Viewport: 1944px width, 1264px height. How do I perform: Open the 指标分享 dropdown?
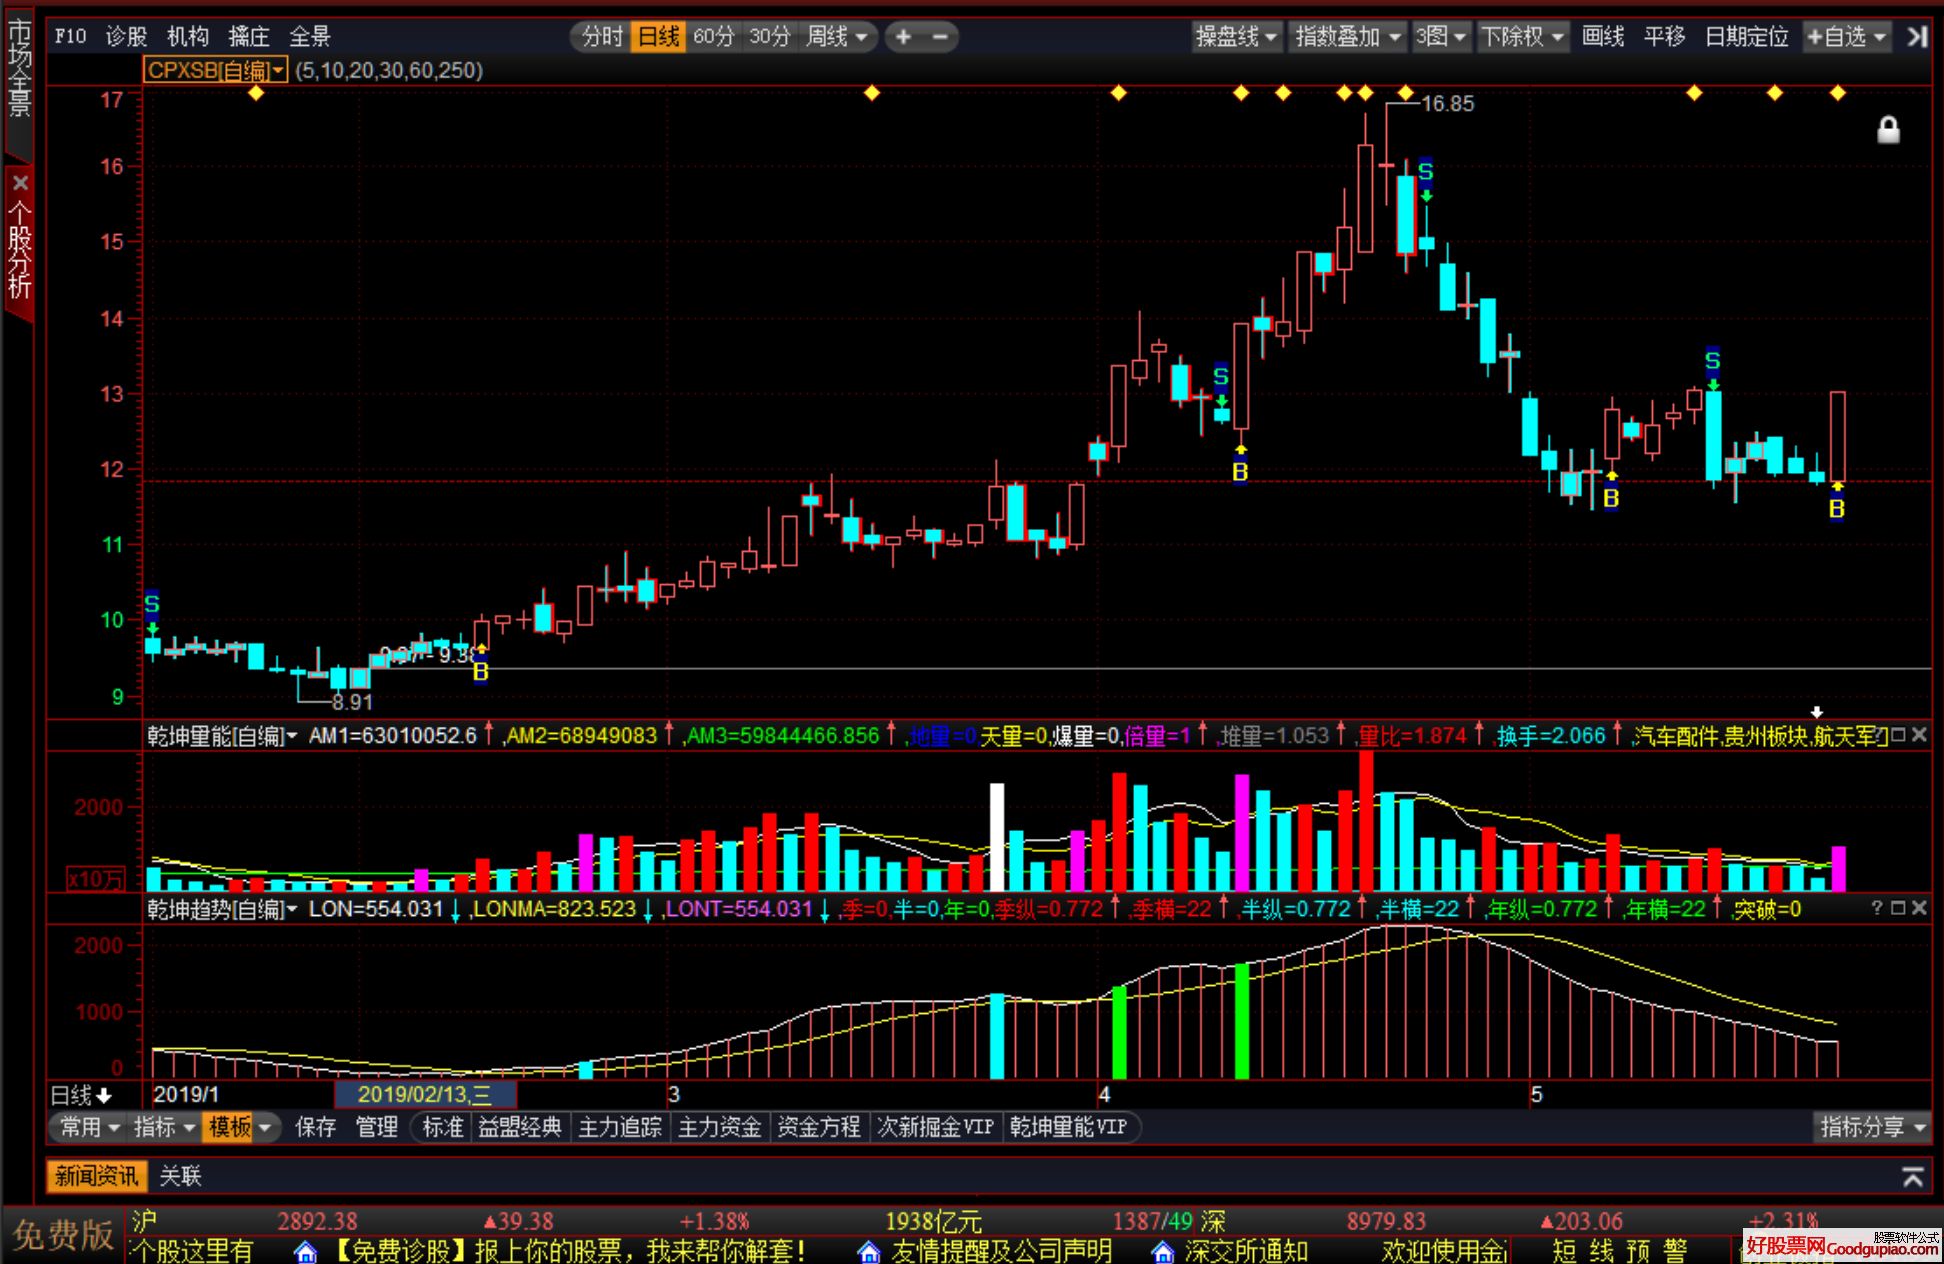1871,1127
